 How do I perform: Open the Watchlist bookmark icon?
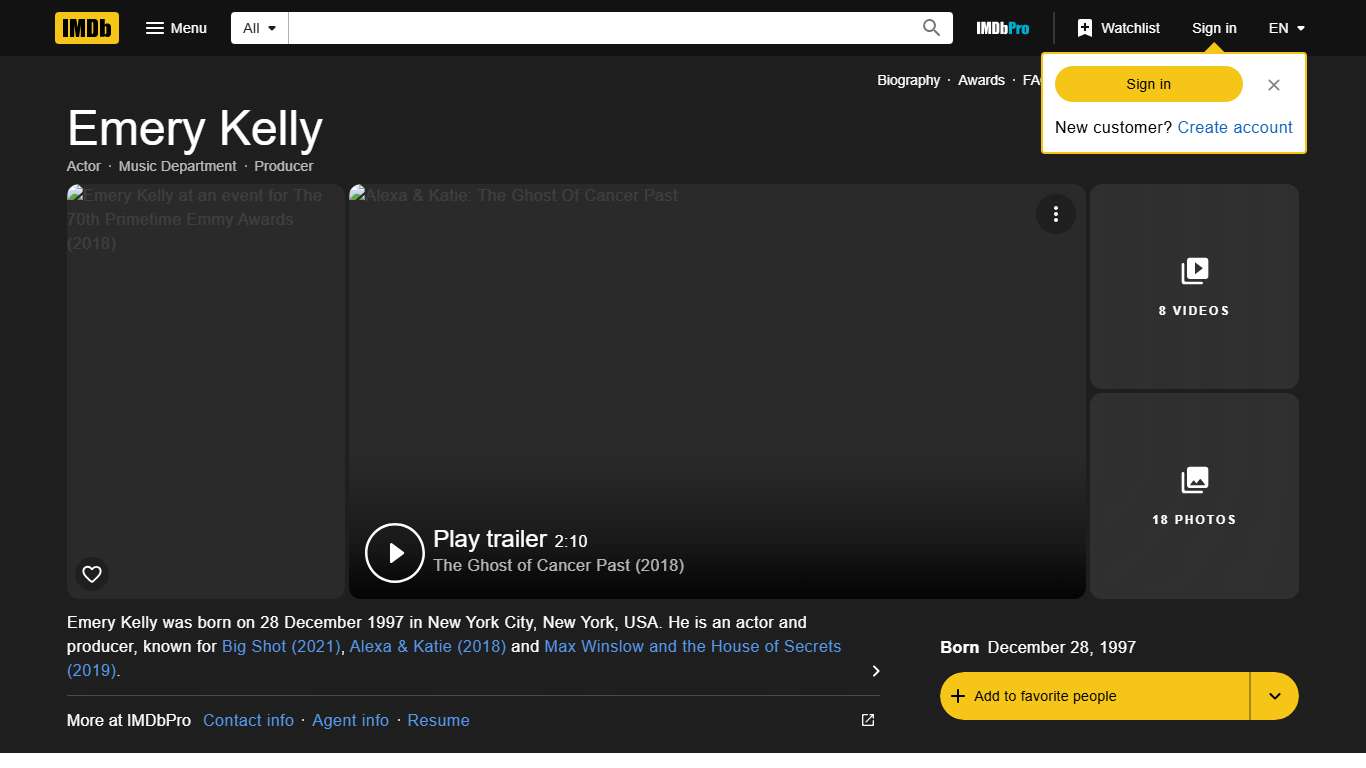pos(1086,28)
